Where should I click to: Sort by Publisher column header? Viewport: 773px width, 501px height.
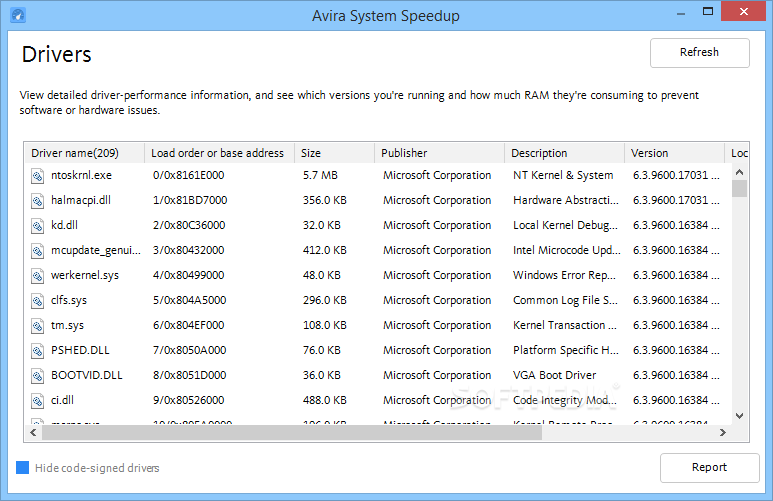[x=439, y=153]
